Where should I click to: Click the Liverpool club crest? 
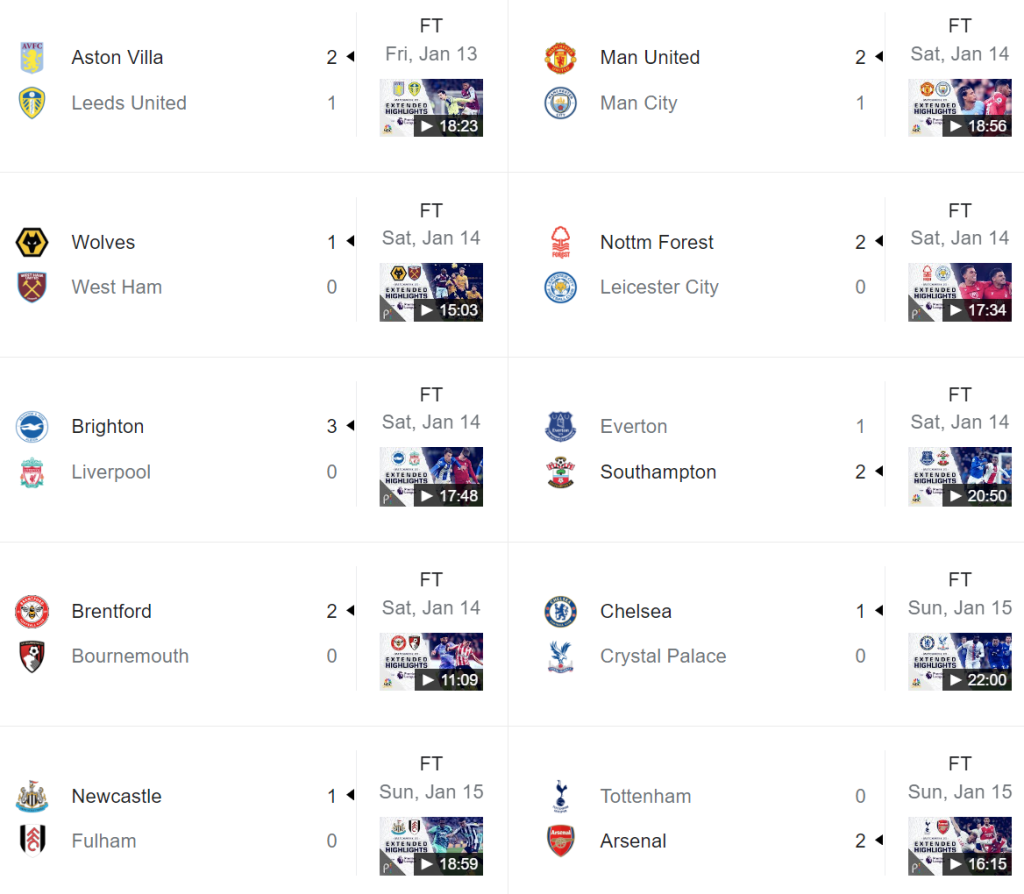coord(32,472)
